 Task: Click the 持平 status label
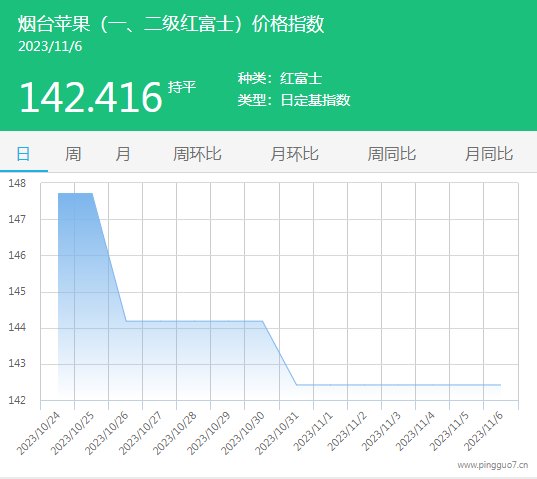182,87
